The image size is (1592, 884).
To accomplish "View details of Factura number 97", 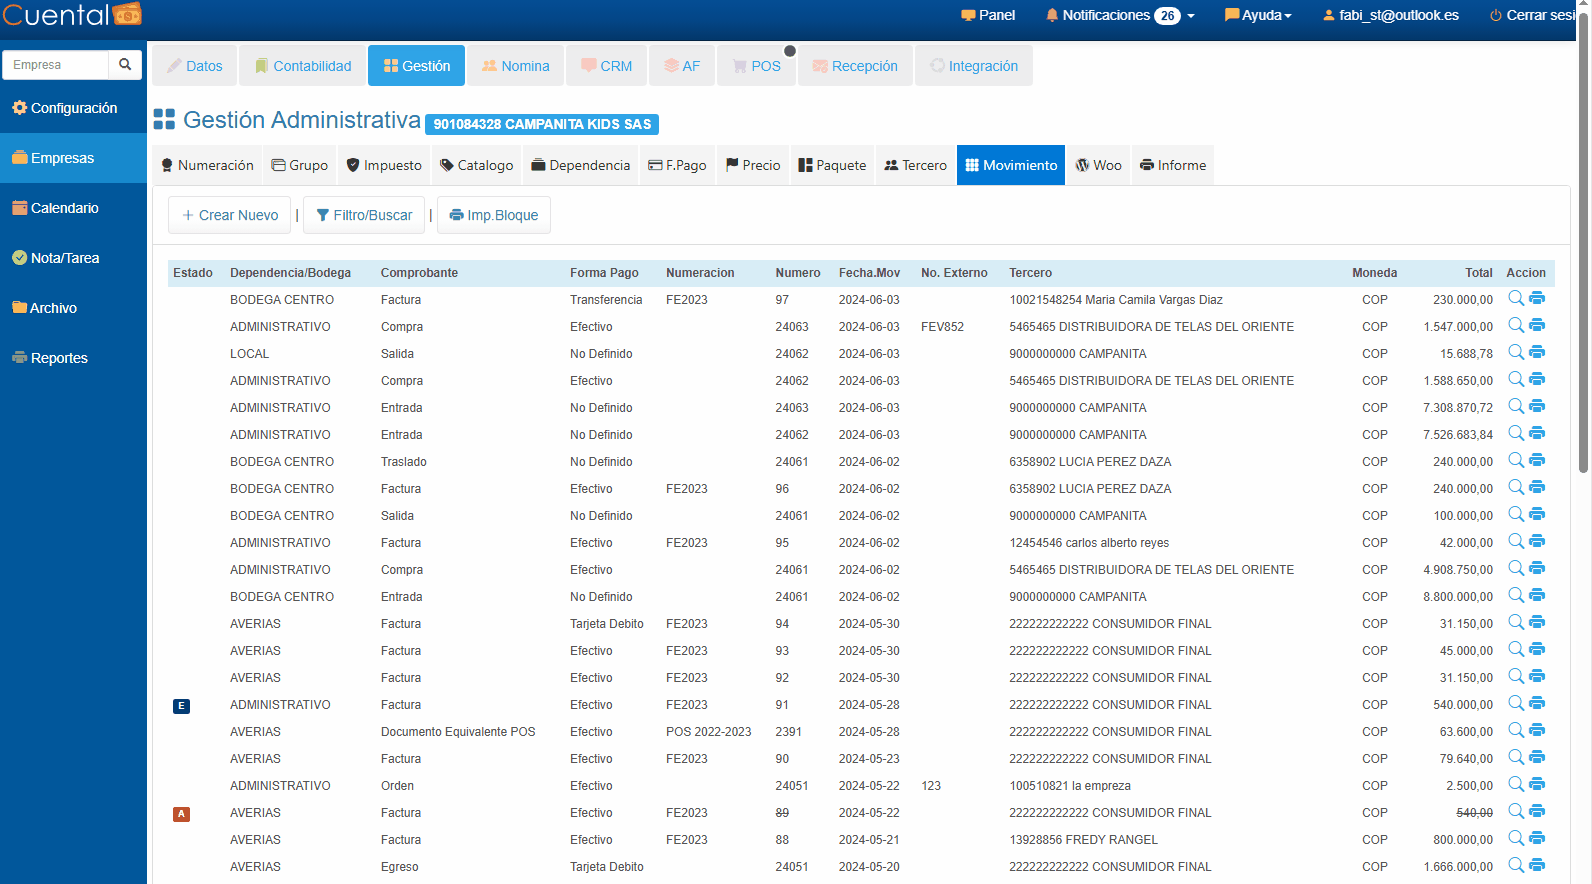I will pos(1516,298).
